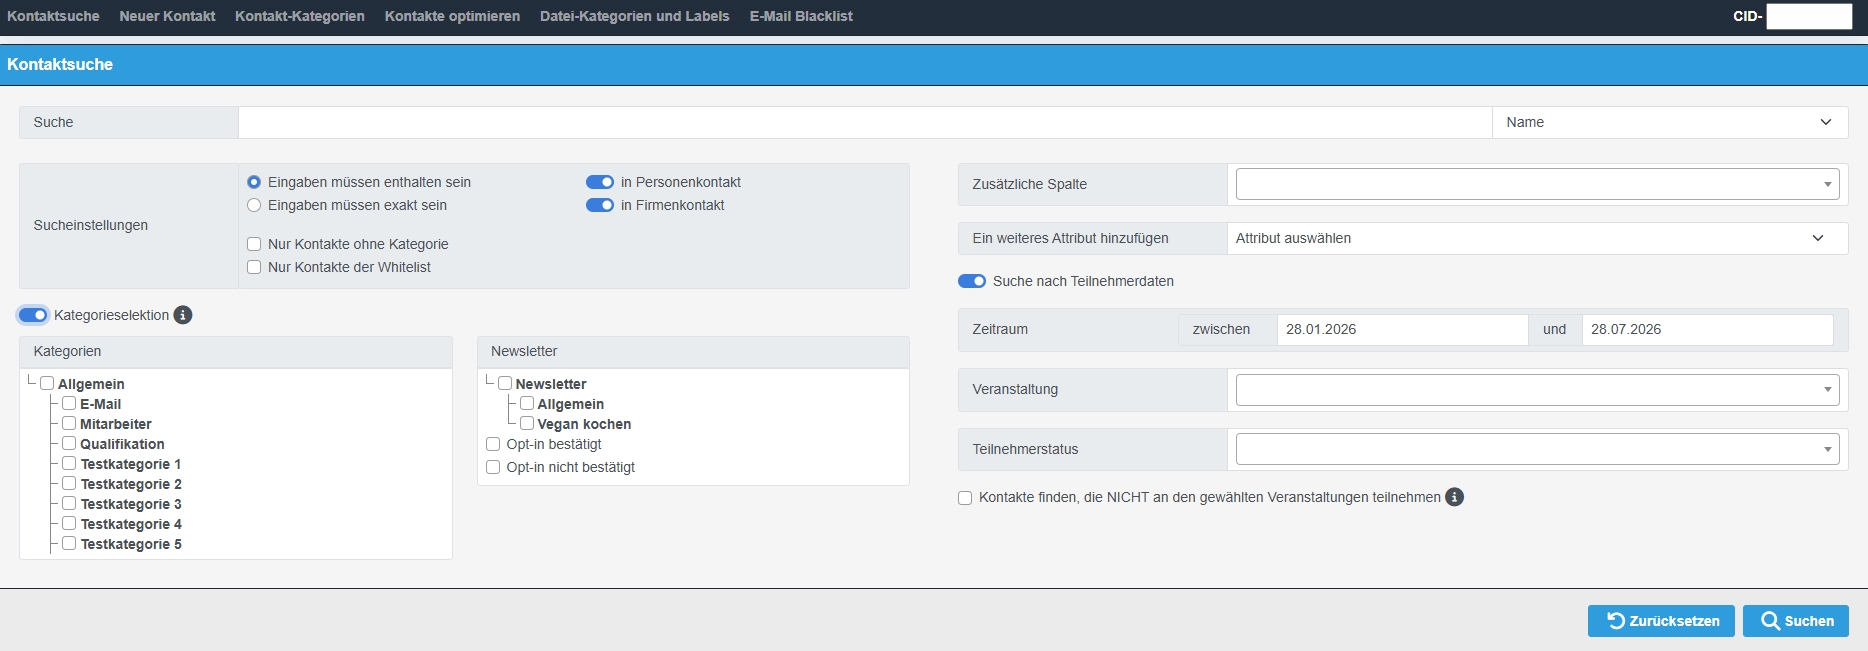Expand the 'Zusätzliche Spalte' dropdown
This screenshot has height=651, width=1868.
tap(1537, 184)
